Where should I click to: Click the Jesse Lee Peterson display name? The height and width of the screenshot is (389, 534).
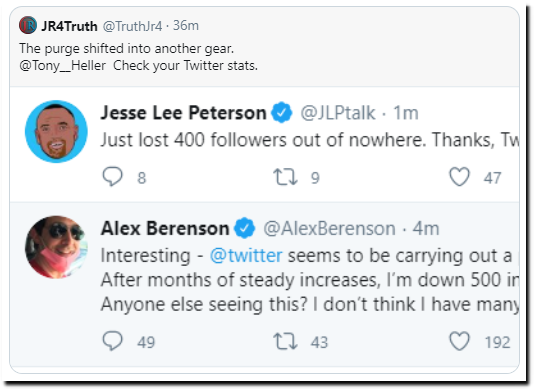pyautogui.click(x=183, y=113)
